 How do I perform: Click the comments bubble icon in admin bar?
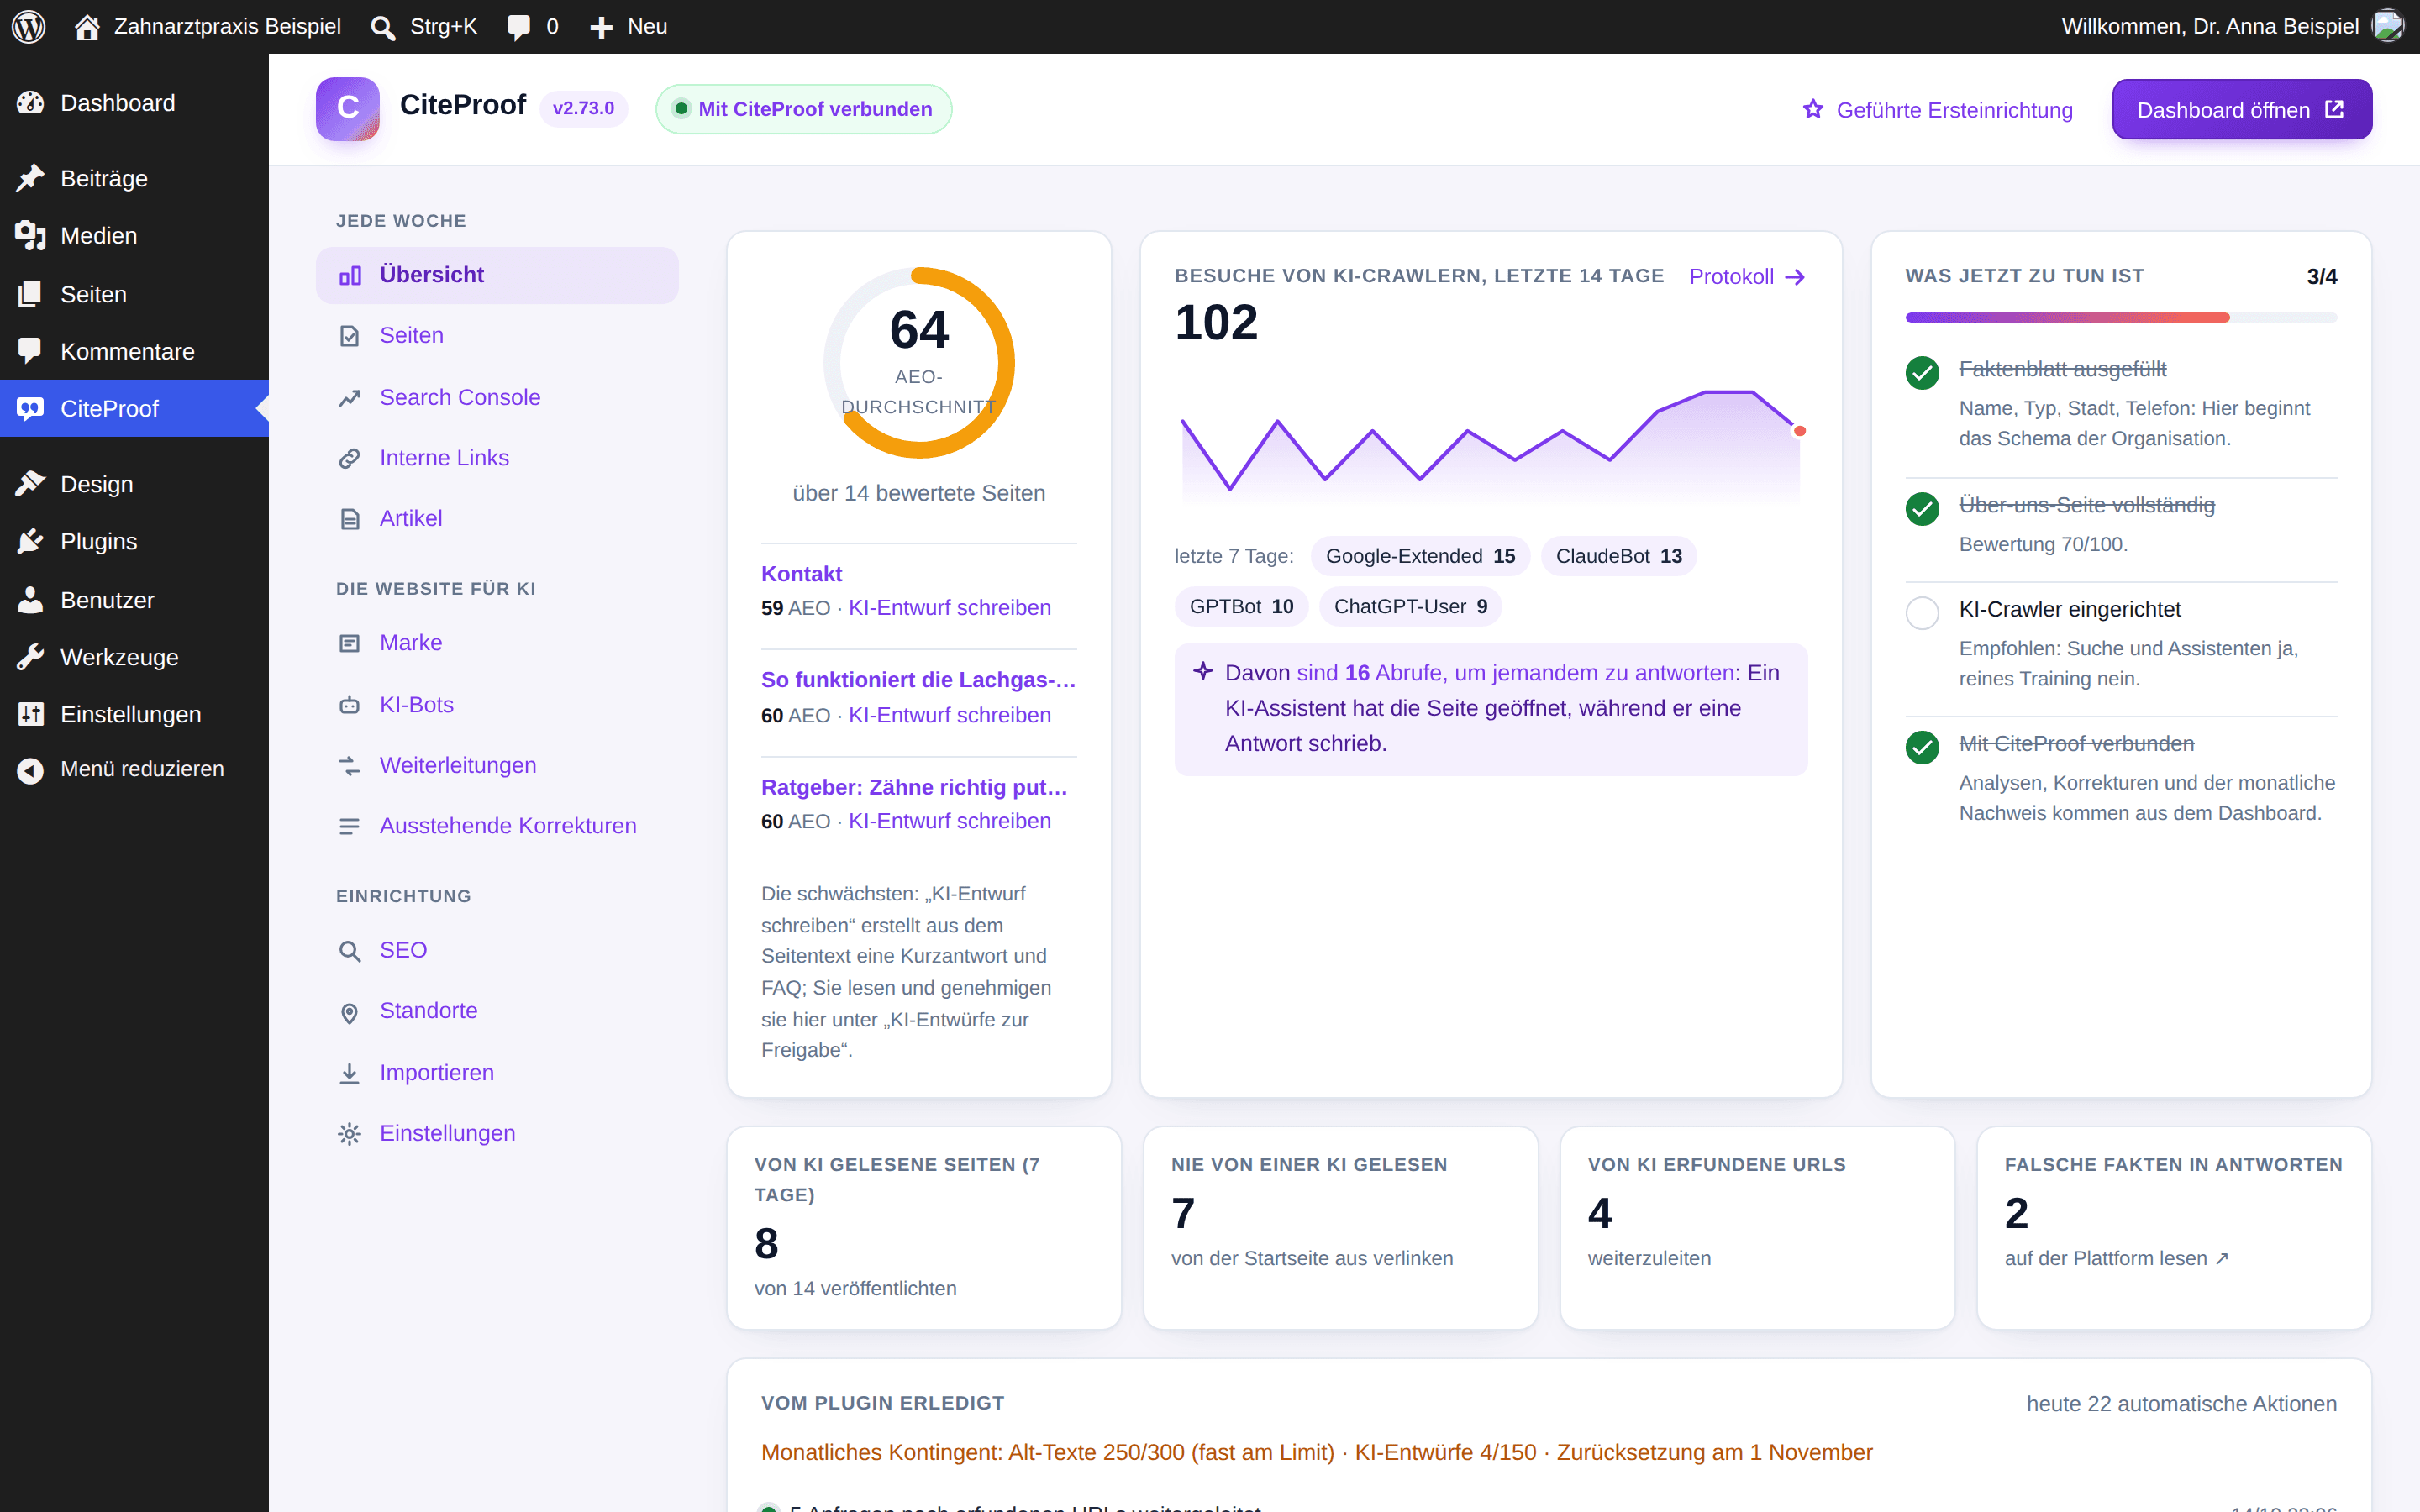coord(518,27)
